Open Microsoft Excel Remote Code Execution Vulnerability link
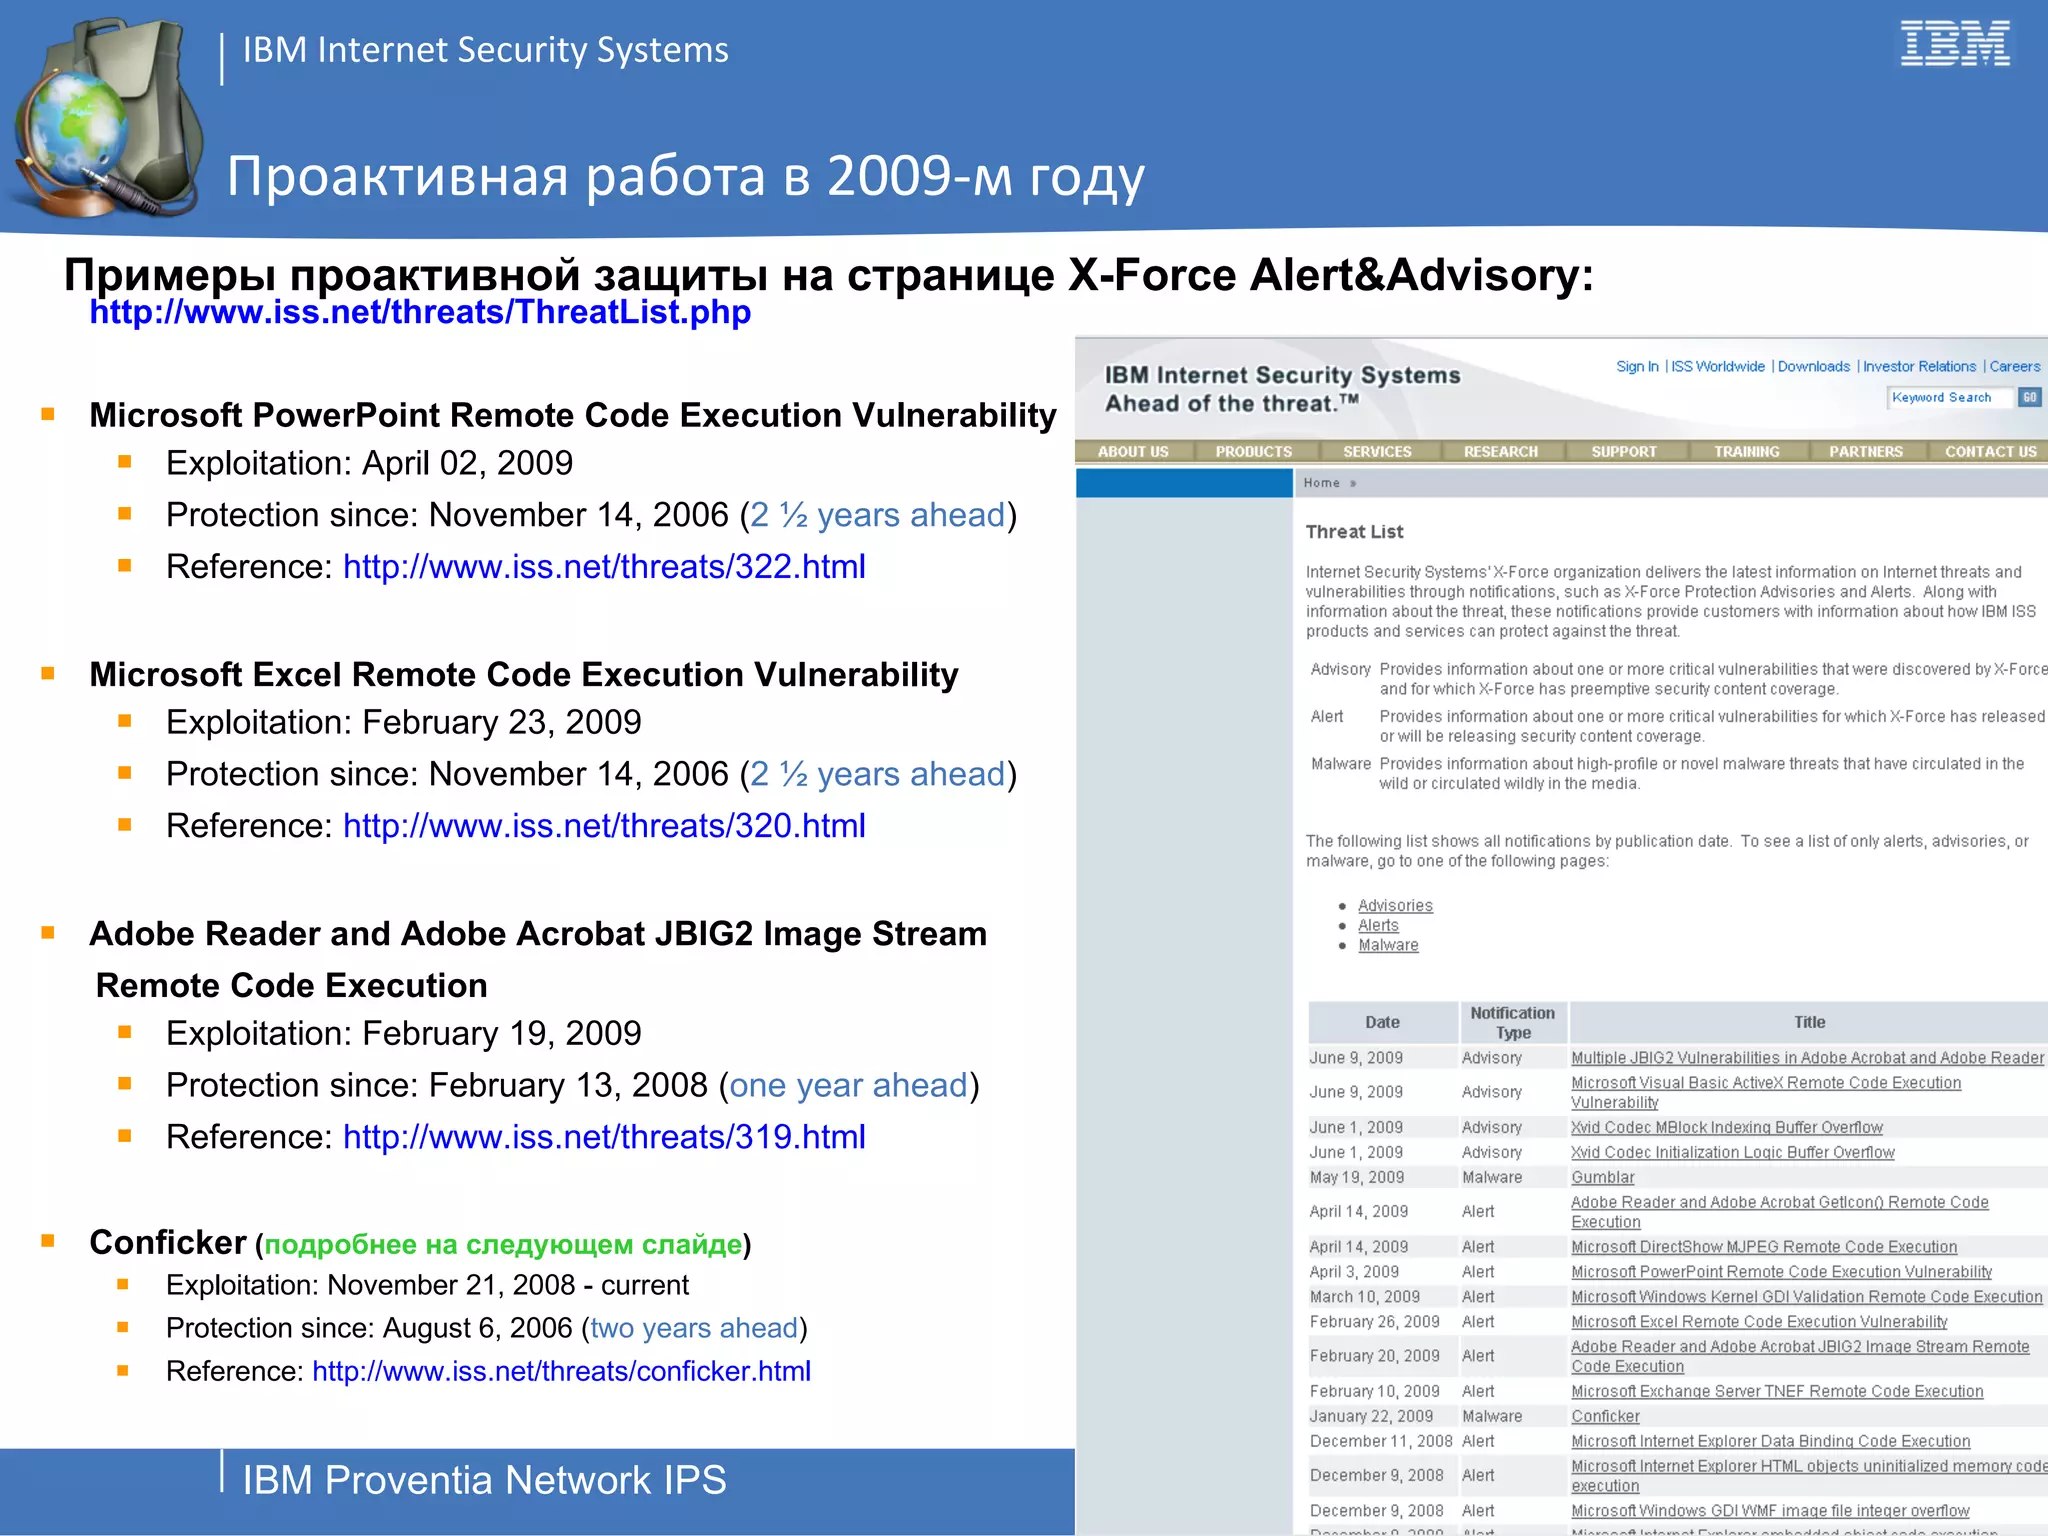Image resolution: width=2048 pixels, height=1536 pixels. pyautogui.click(x=1759, y=1322)
